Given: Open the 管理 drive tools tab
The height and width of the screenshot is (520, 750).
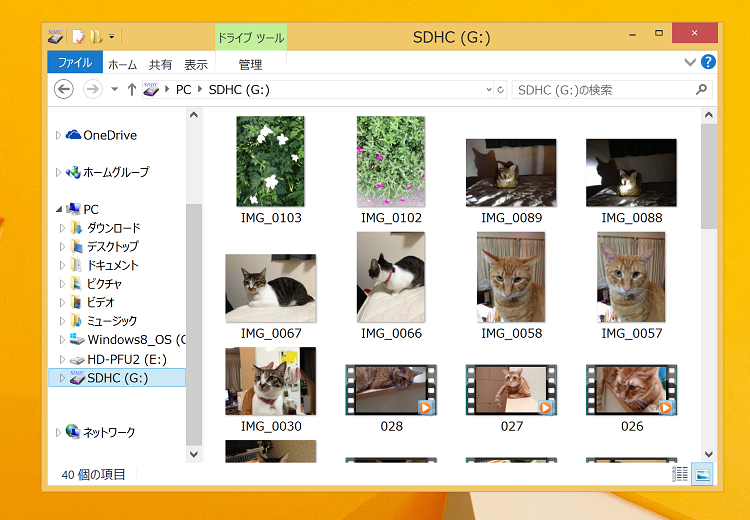Looking at the screenshot, I should pyautogui.click(x=250, y=64).
